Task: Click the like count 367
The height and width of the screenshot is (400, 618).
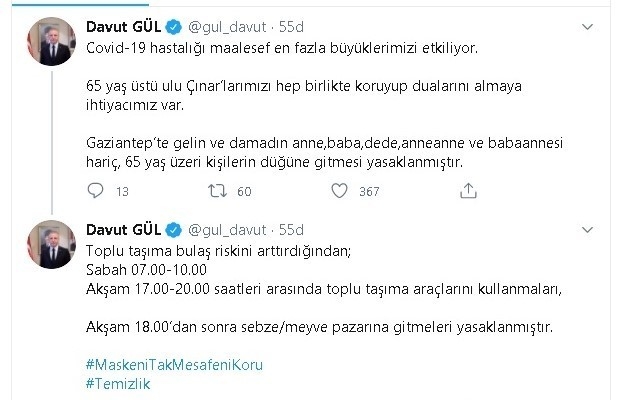Action: (369, 191)
